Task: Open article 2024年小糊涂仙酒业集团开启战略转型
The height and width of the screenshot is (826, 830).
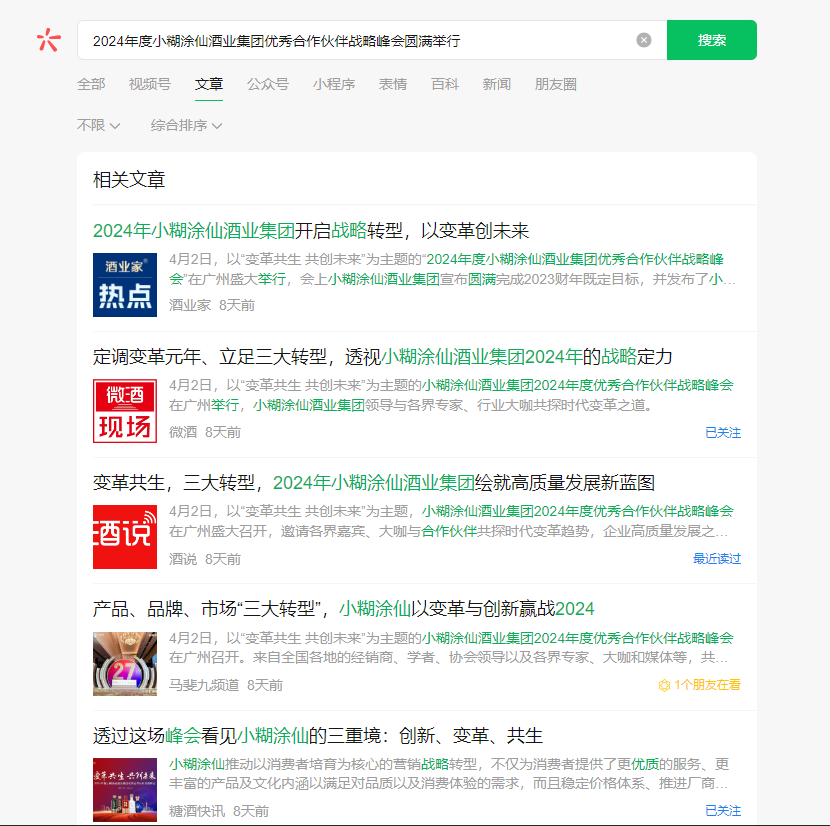Action: [x=310, y=231]
